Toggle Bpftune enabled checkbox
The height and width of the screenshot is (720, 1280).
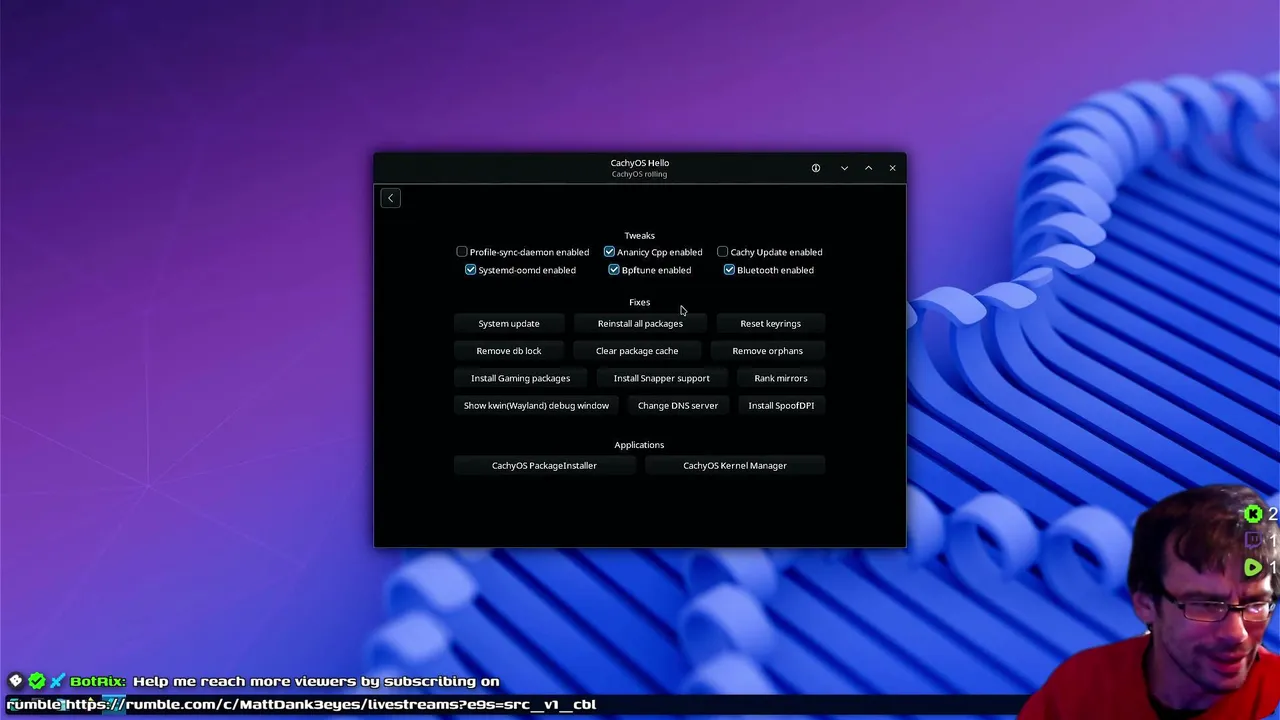(x=614, y=270)
